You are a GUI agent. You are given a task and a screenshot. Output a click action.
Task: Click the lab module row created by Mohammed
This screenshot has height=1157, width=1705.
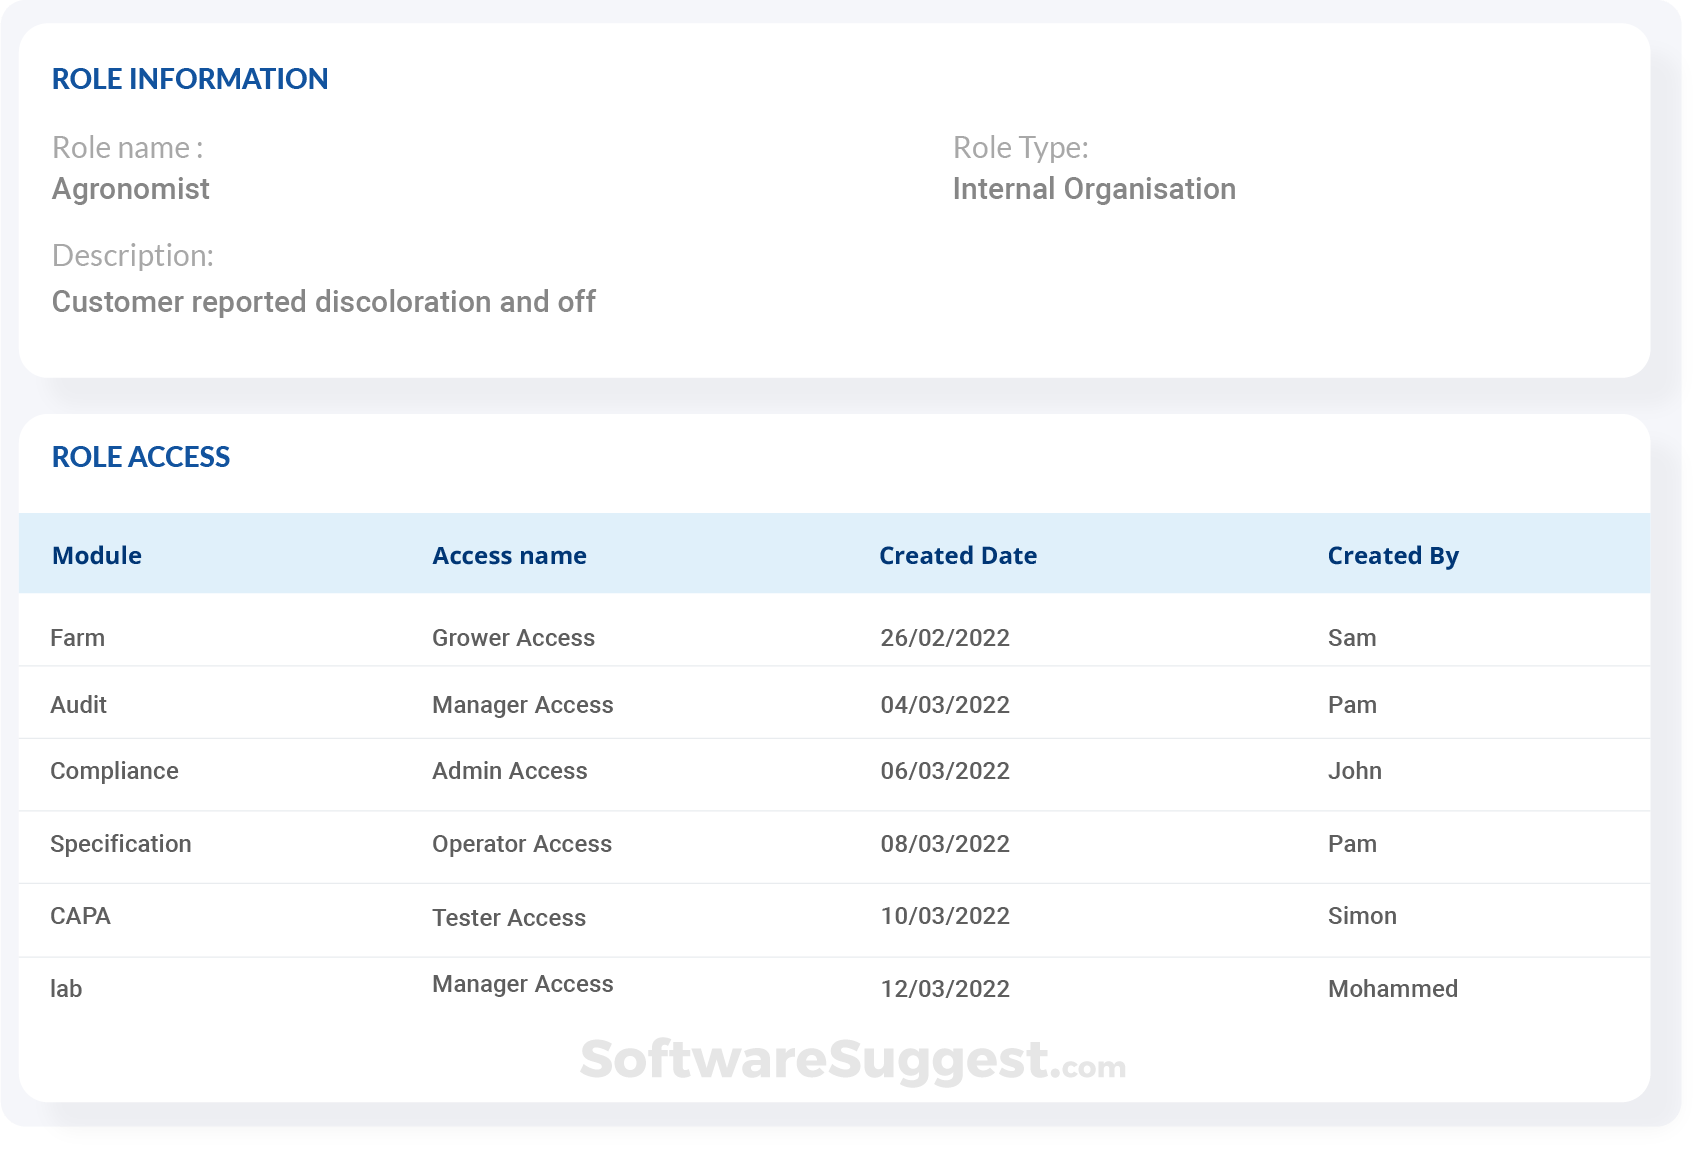coord(64,988)
